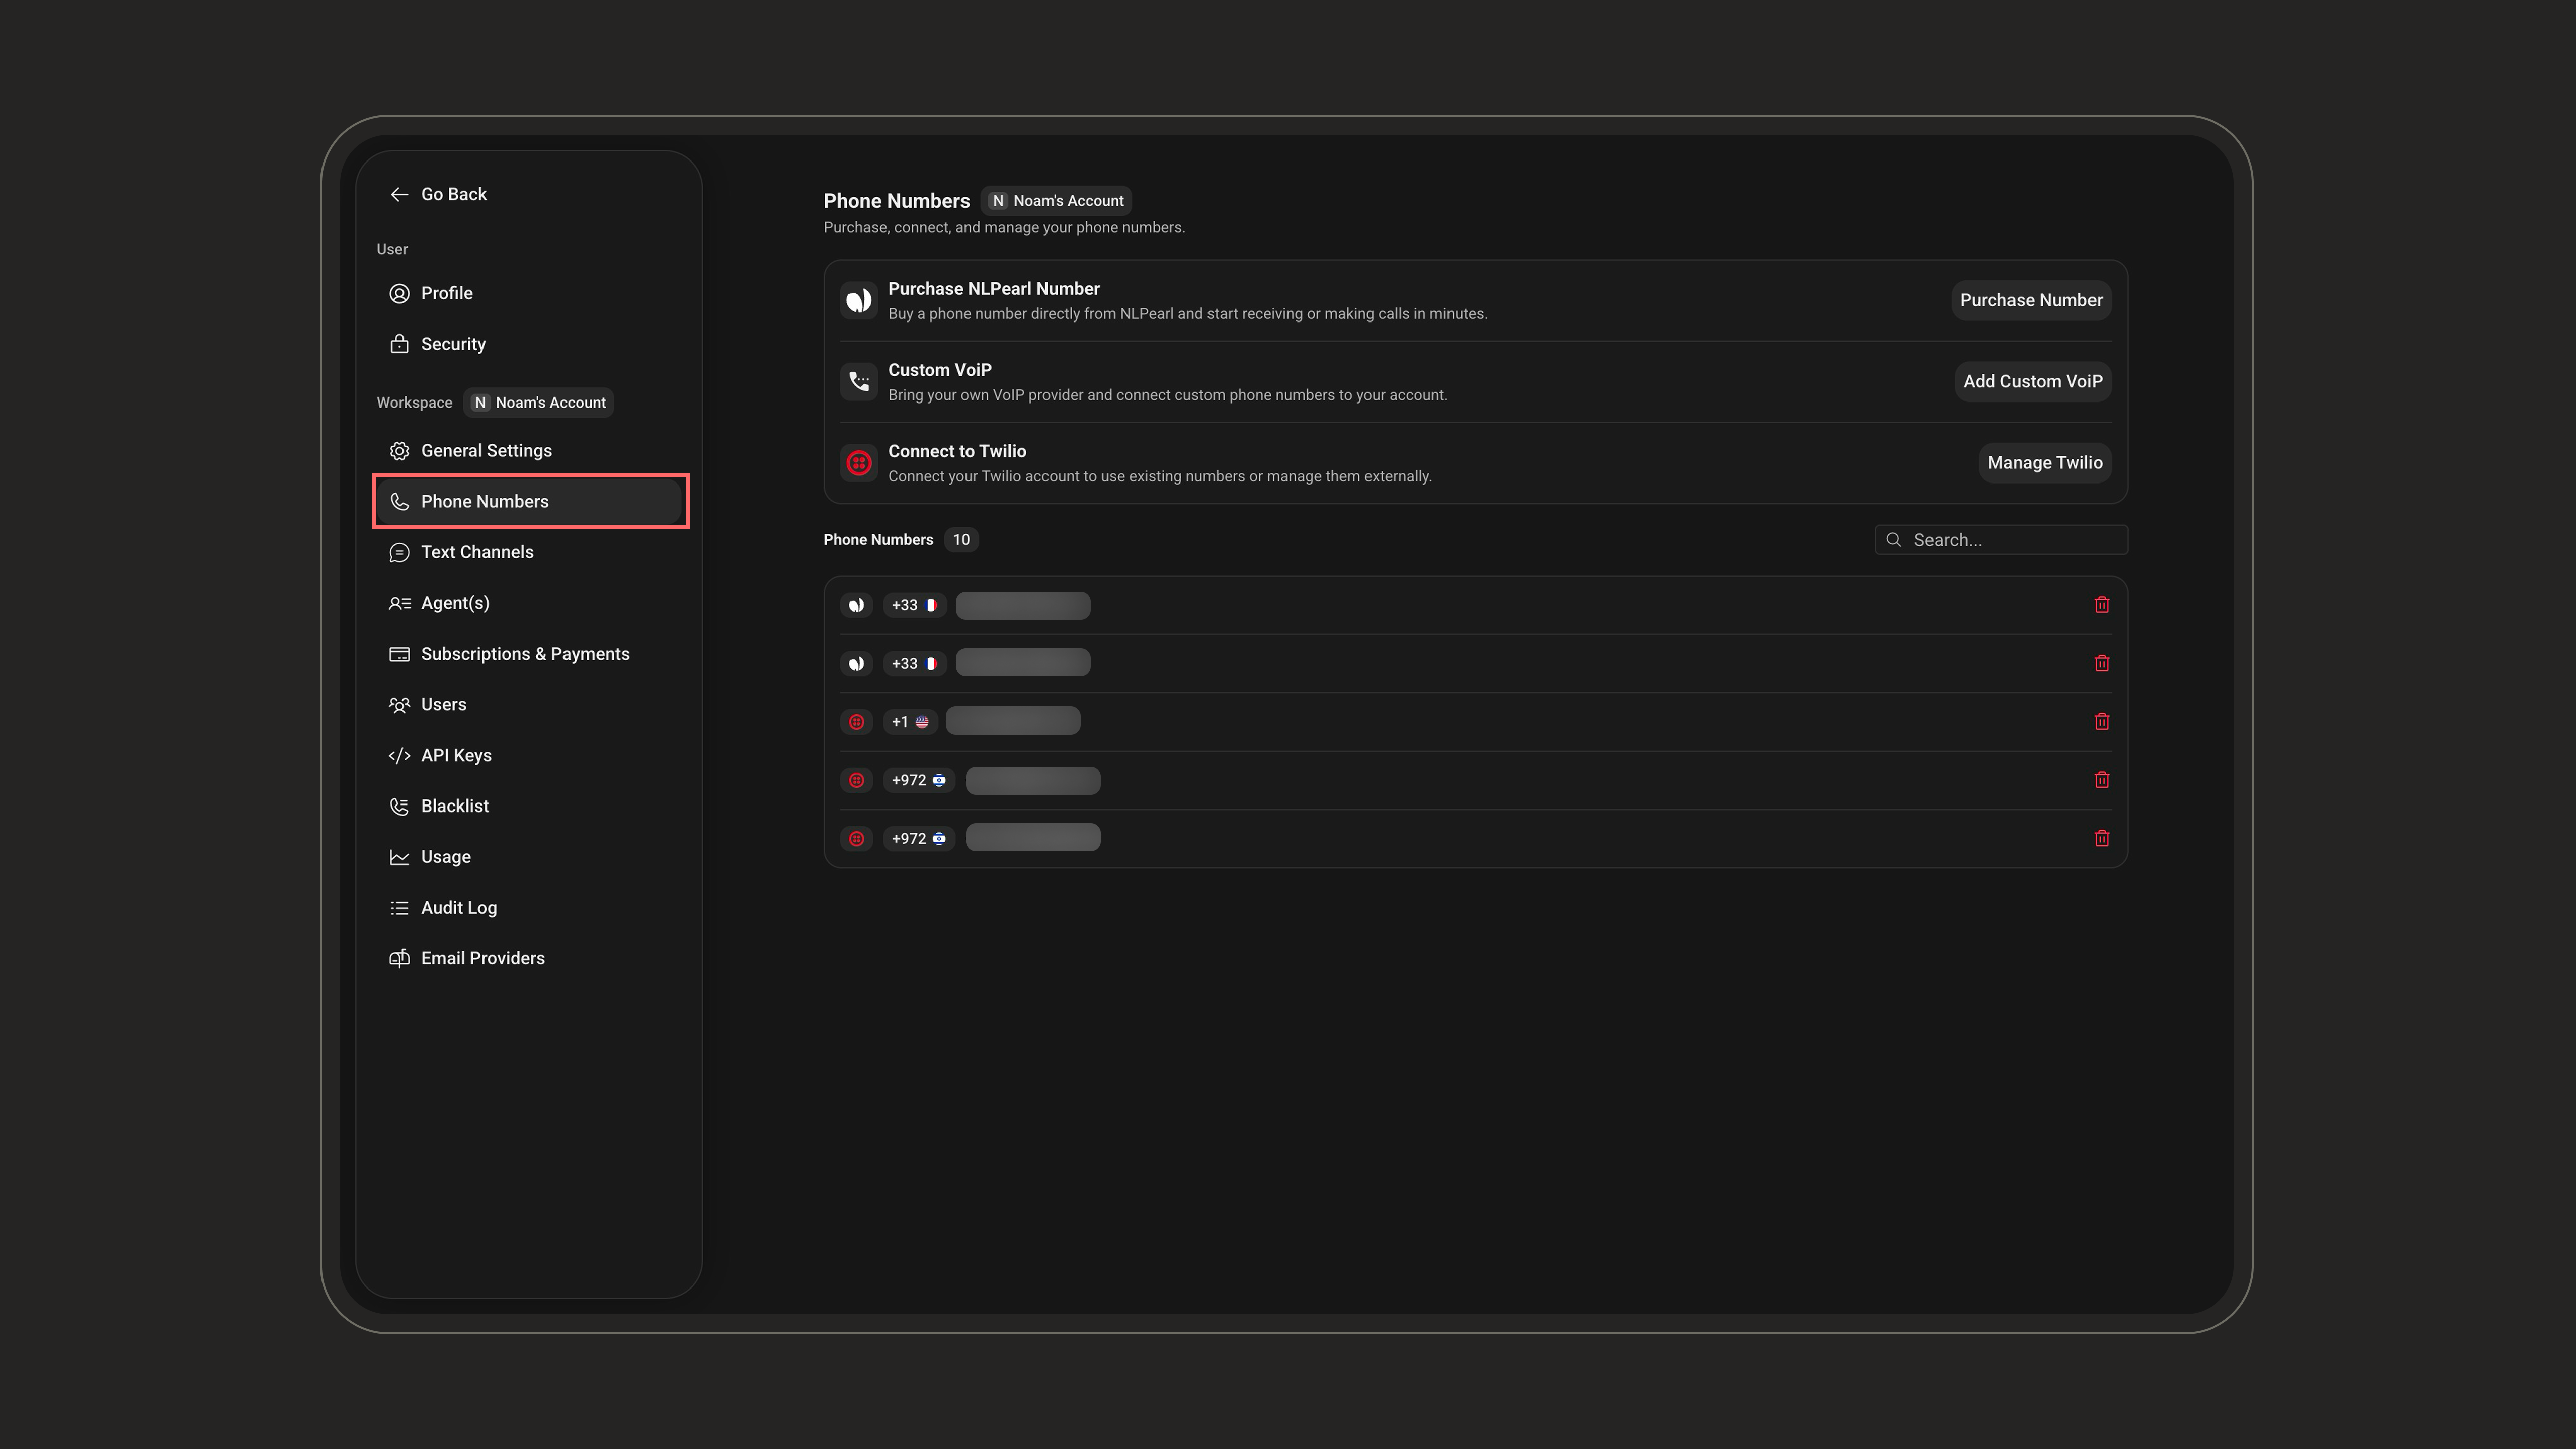Click Noam's Account badge next to page title
2576x1449 pixels.
(1056, 201)
